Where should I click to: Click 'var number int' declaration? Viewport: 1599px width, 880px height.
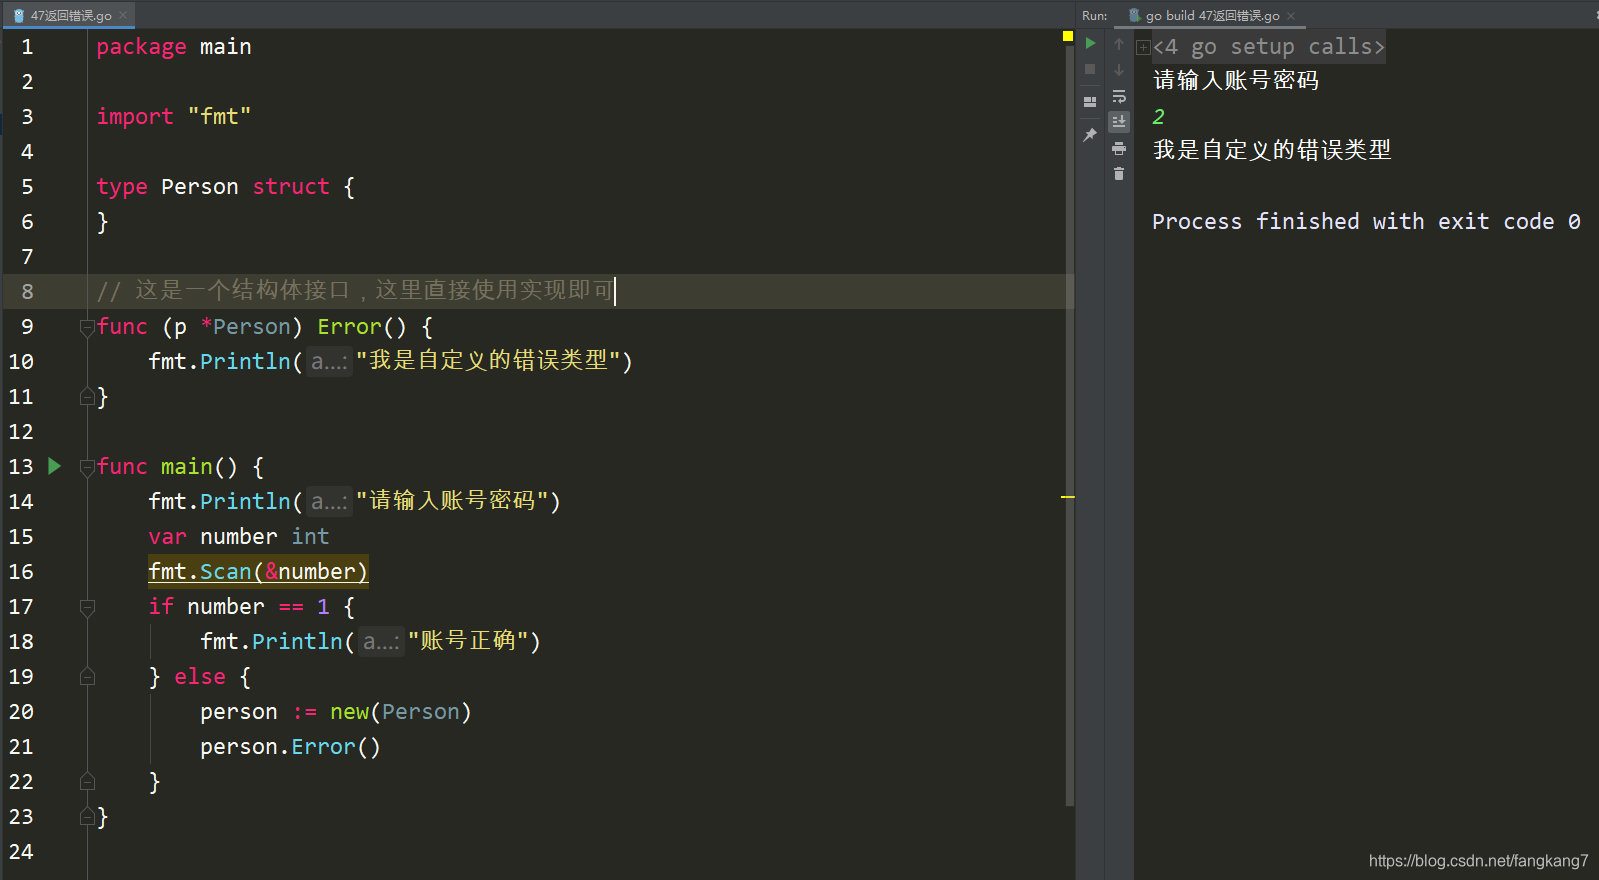[238, 537]
